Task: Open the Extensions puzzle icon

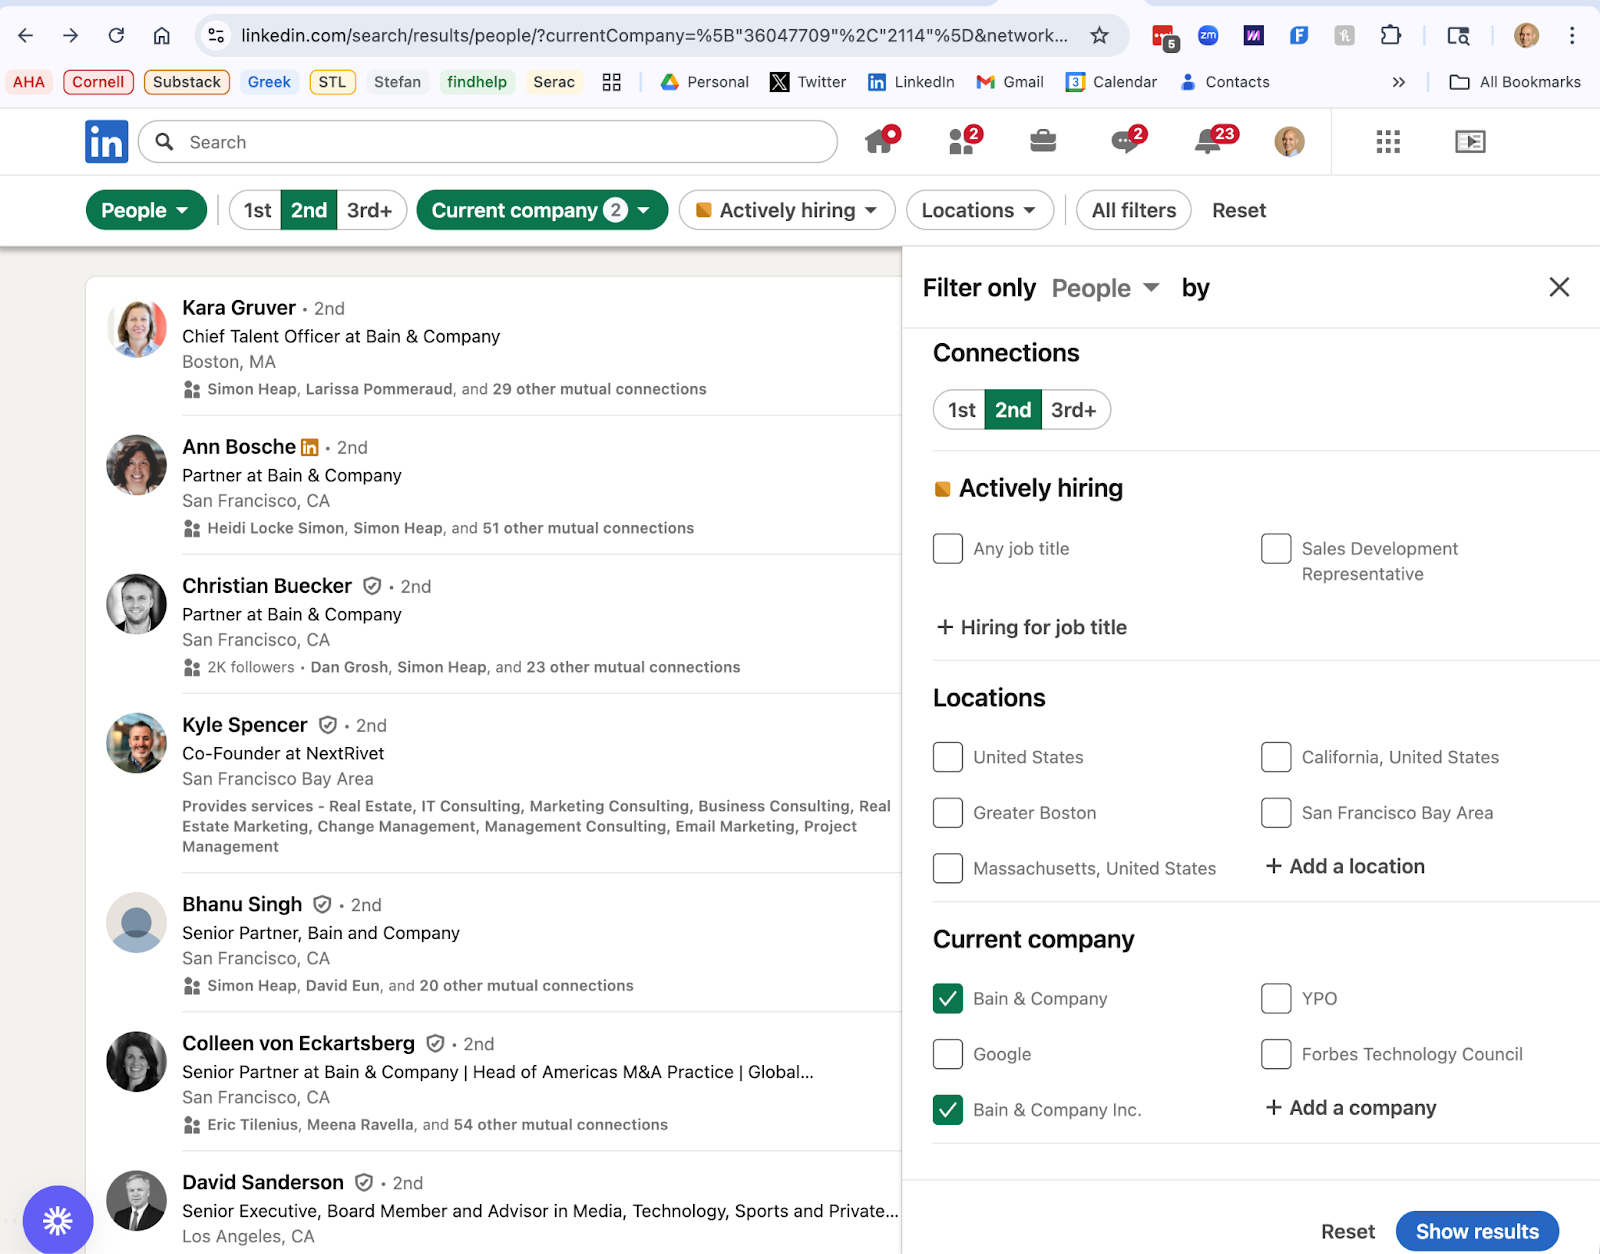Action: 1390,36
